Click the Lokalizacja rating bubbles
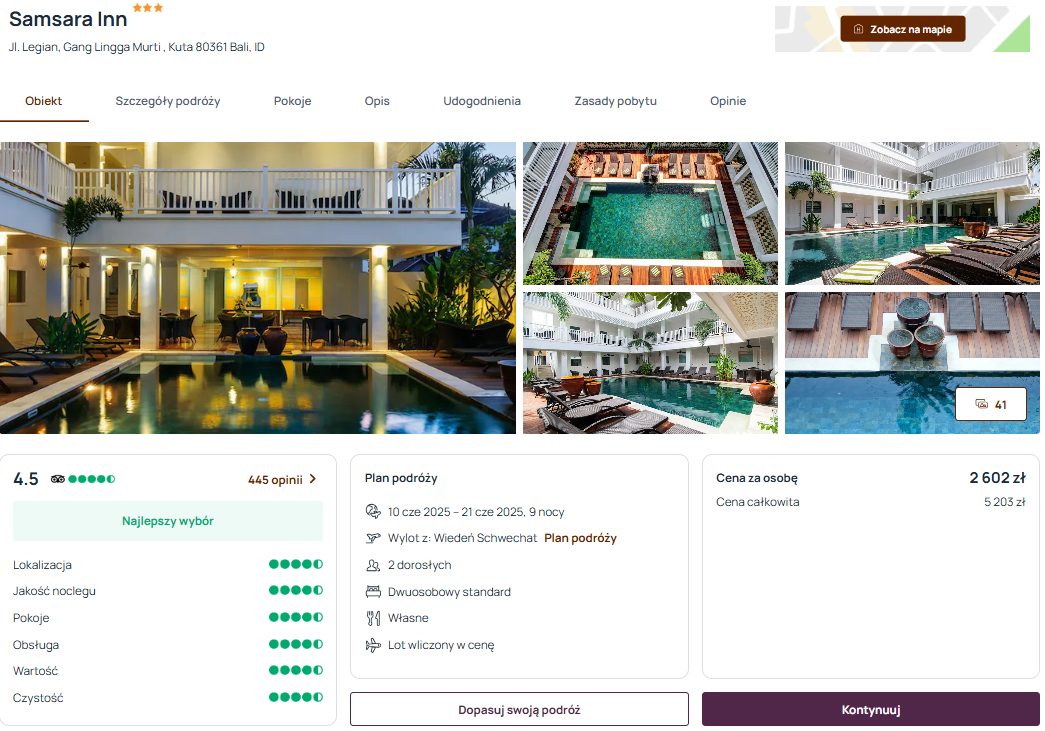 296,564
